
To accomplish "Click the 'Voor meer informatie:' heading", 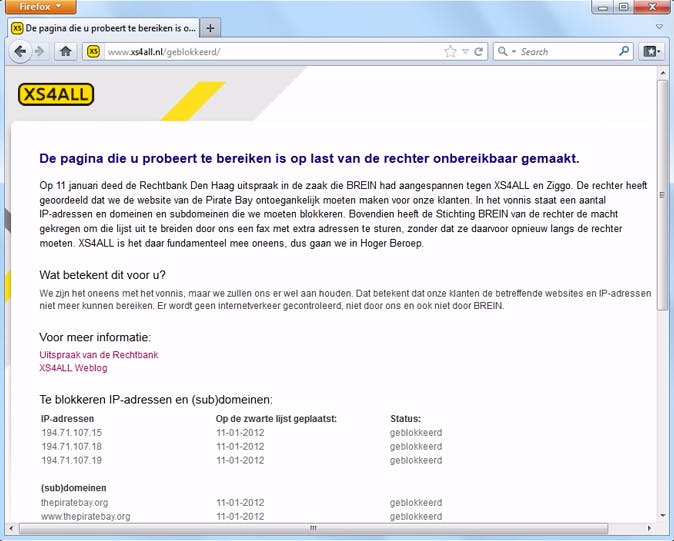I will (95, 337).
